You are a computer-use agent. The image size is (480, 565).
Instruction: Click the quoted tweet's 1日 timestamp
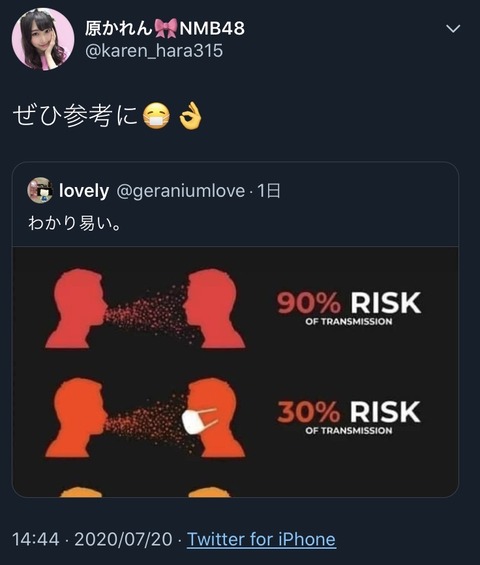[268, 191]
